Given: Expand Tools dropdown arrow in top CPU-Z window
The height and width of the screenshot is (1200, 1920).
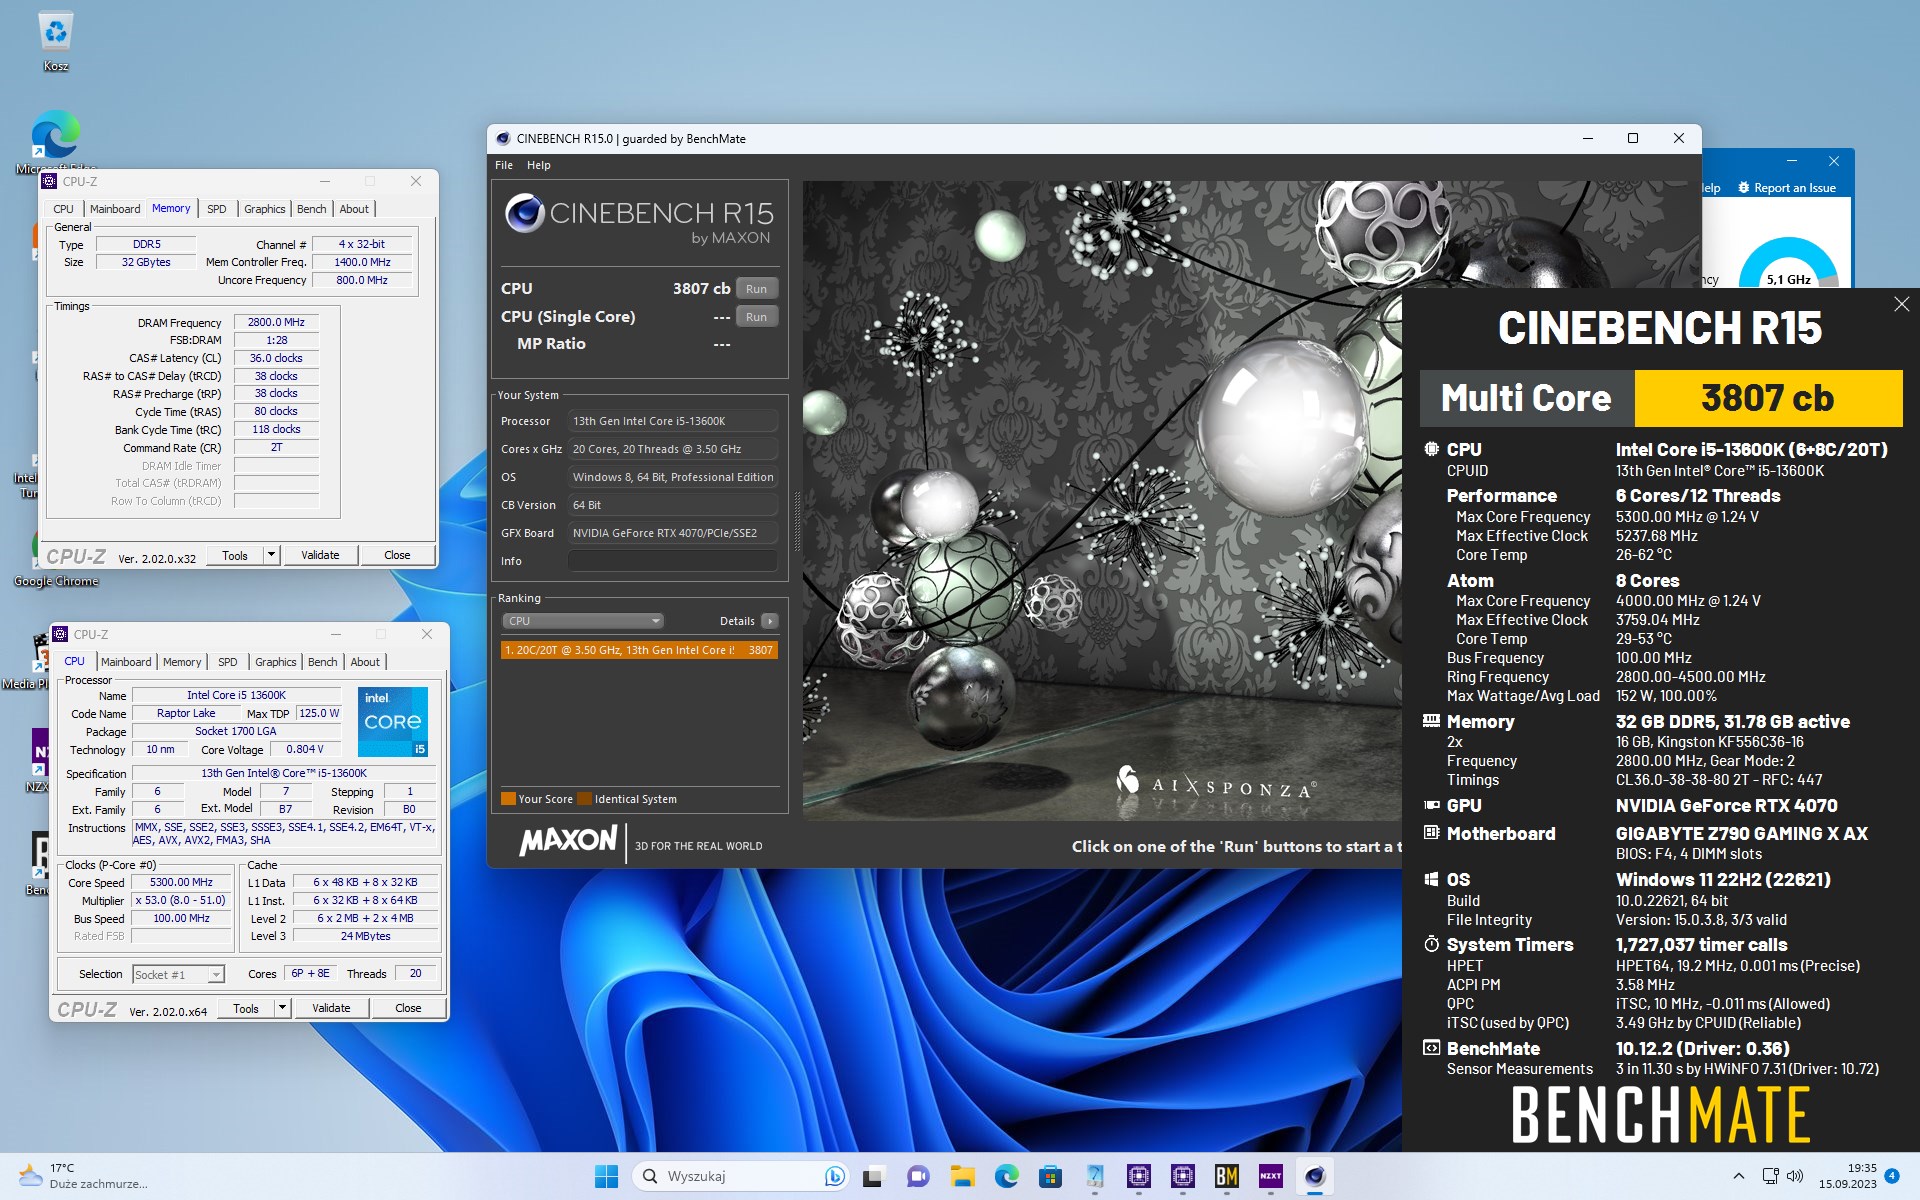Looking at the screenshot, I should tap(270, 556).
